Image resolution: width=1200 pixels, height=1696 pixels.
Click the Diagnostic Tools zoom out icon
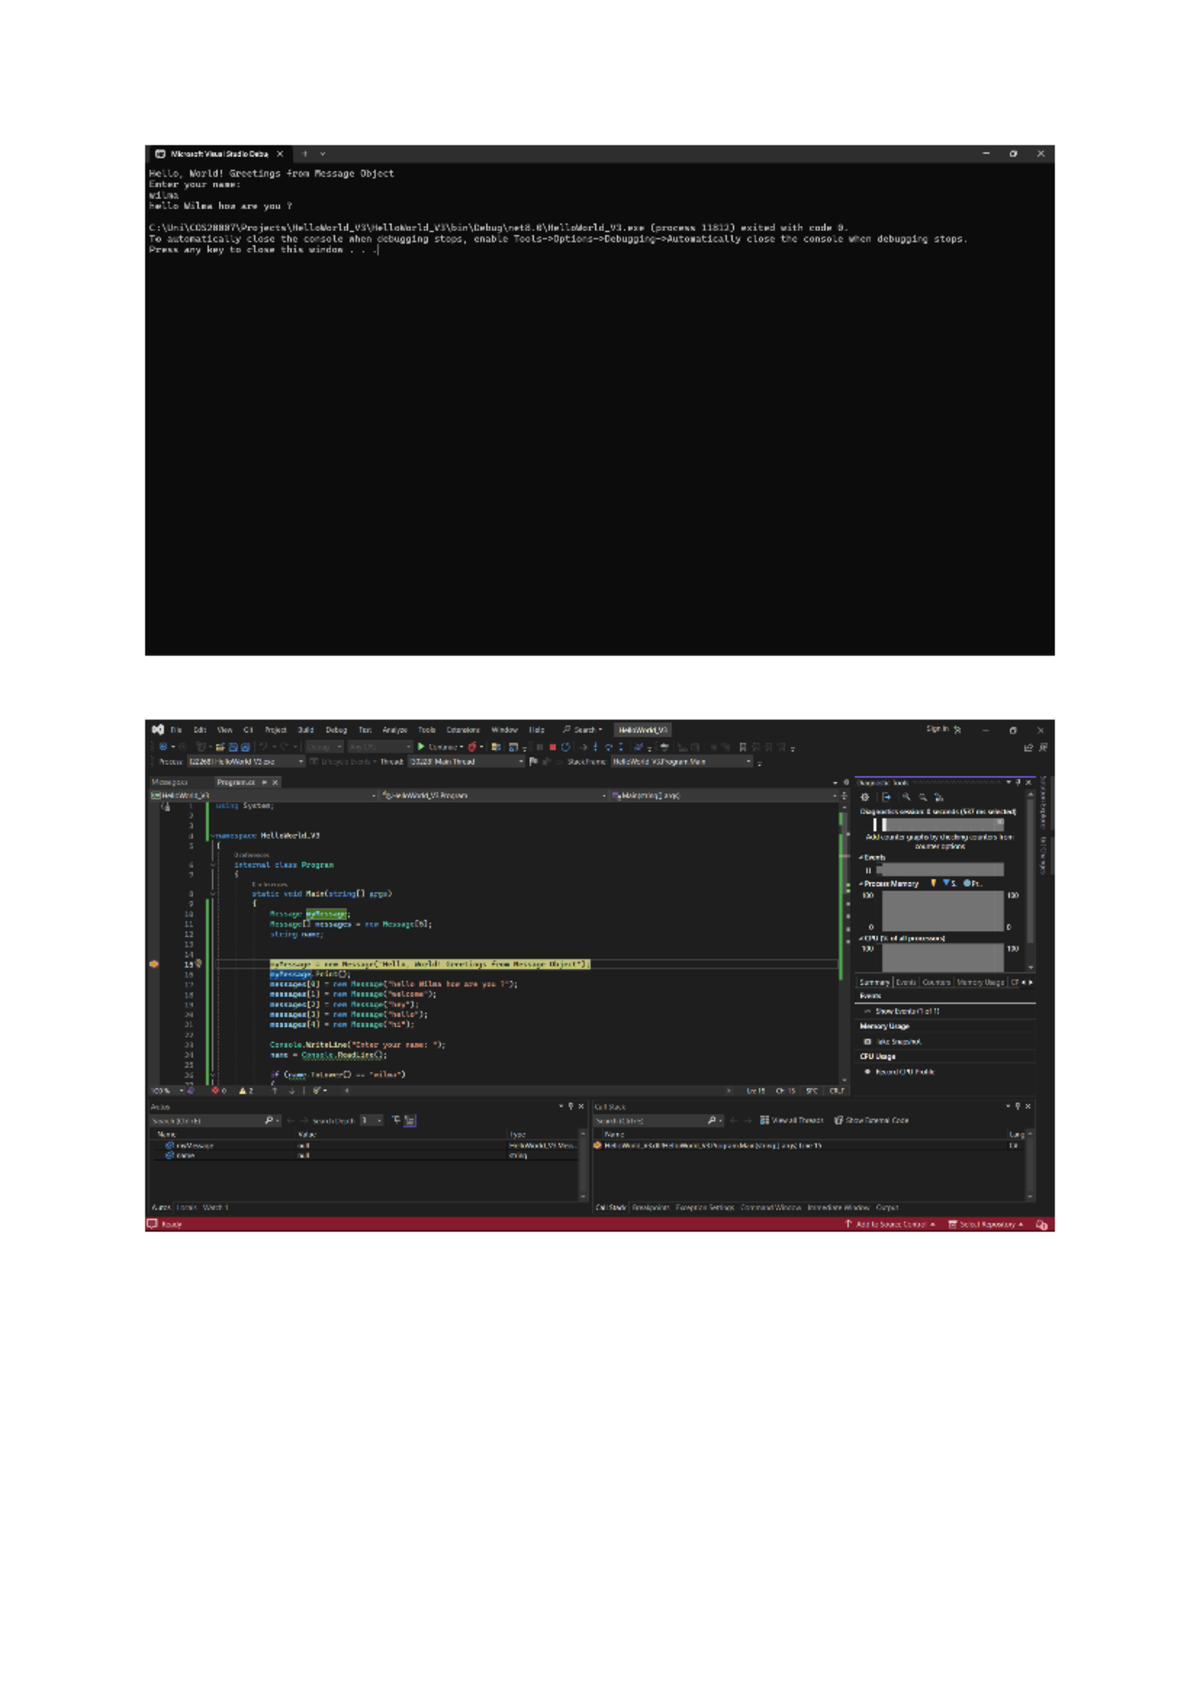pyautogui.click(x=923, y=797)
